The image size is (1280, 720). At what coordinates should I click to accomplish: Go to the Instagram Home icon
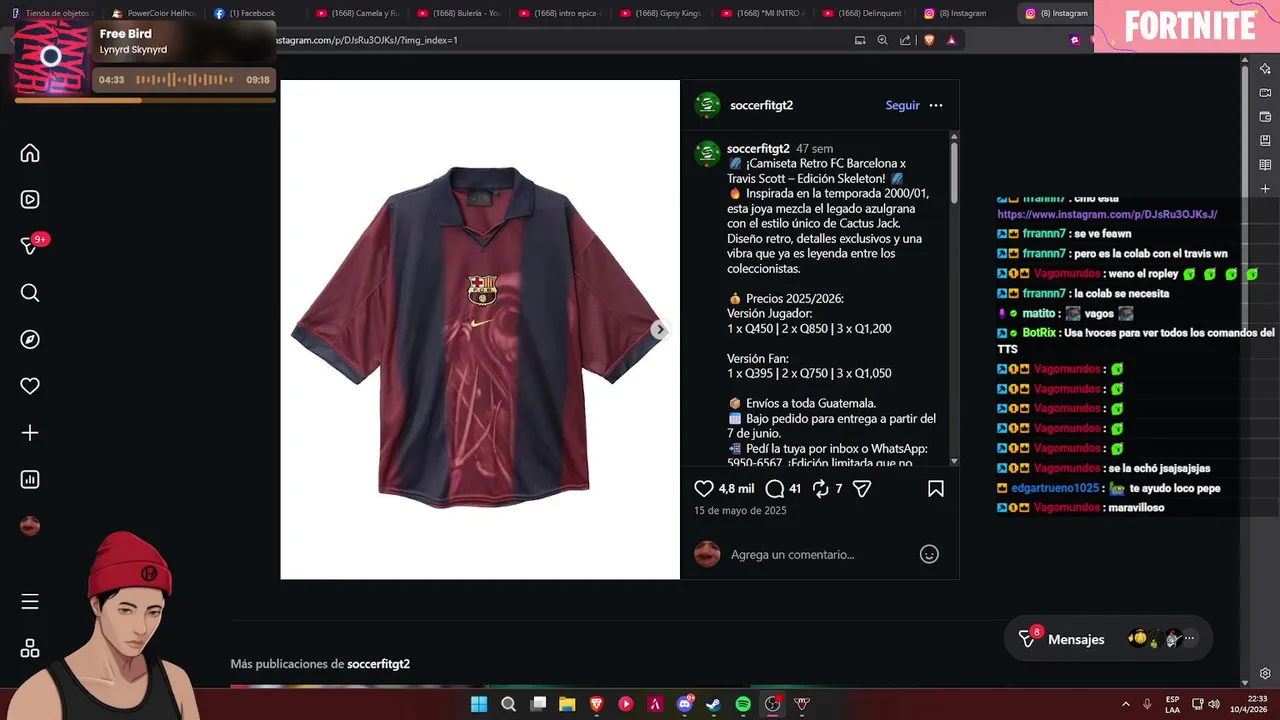[x=30, y=153]
